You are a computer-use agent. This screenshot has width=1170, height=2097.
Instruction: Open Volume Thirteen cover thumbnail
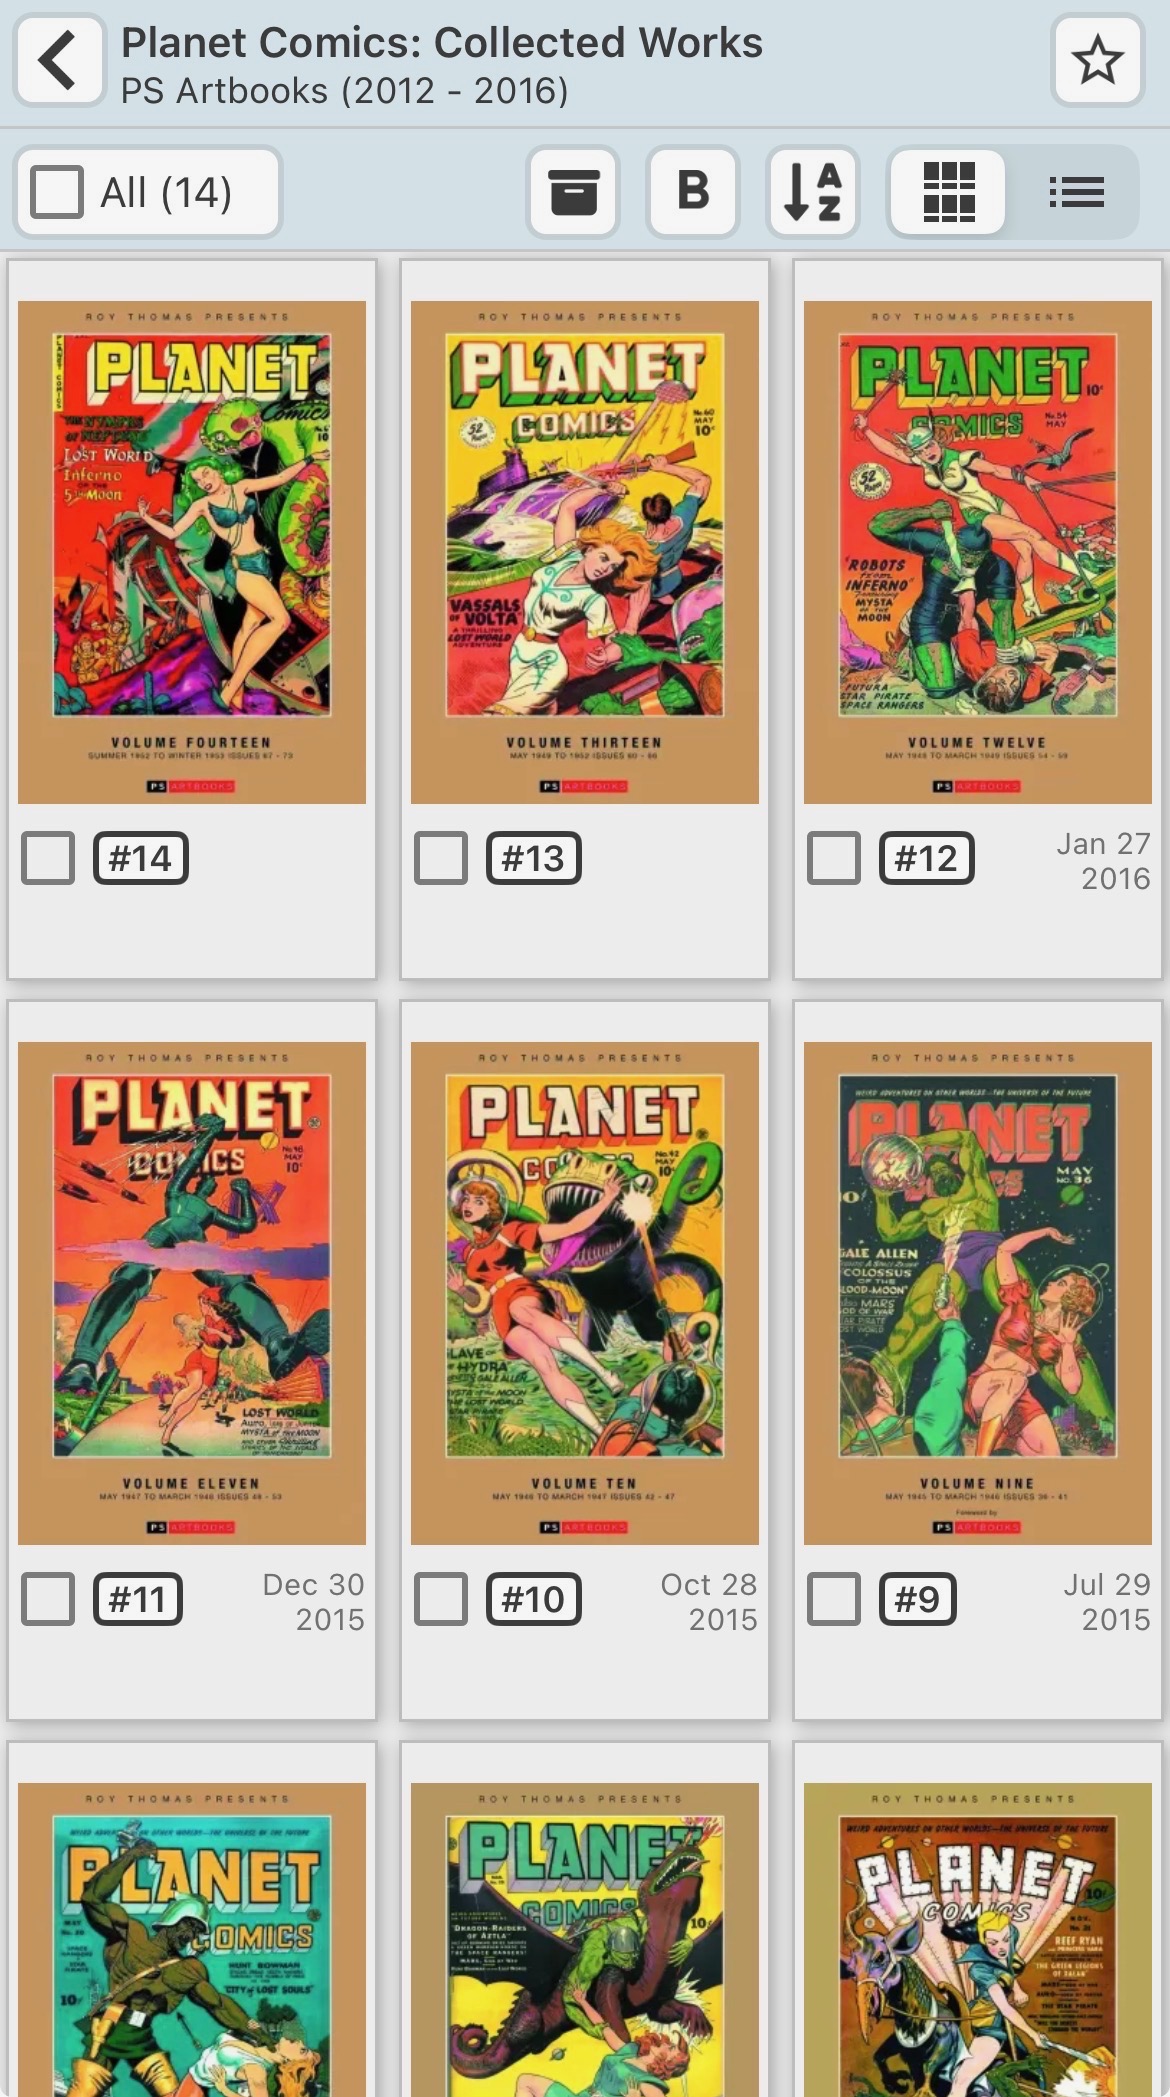pos(585,552)
